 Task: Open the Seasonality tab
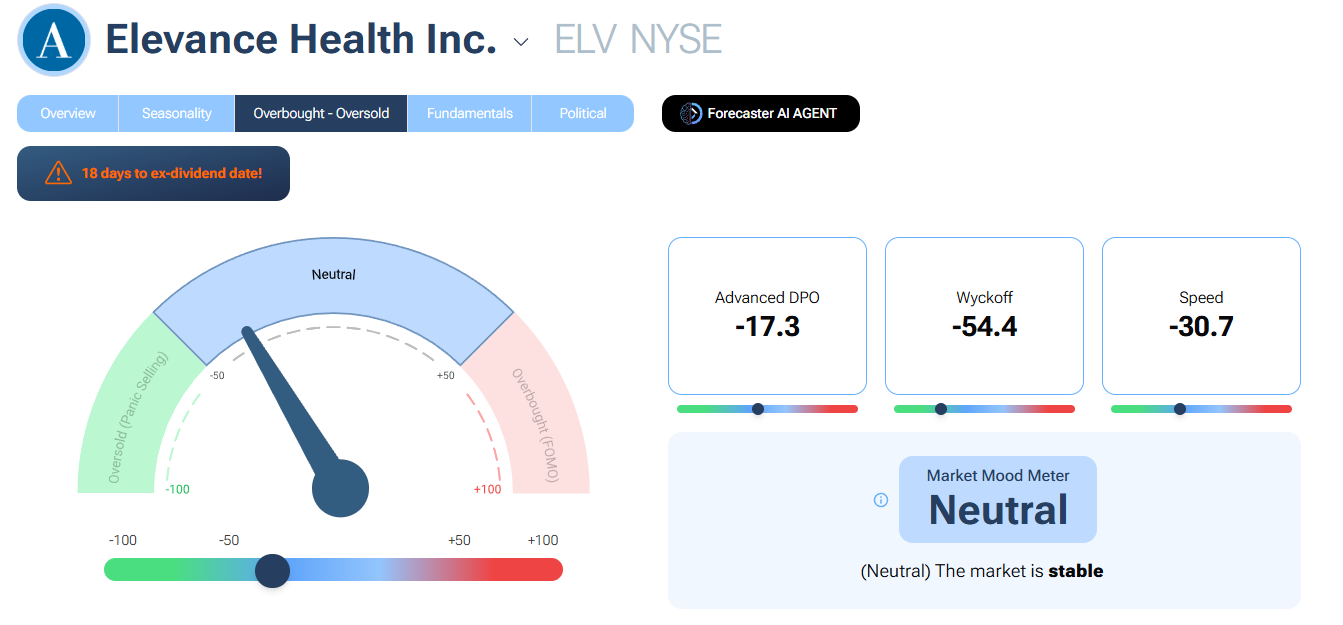177,114
